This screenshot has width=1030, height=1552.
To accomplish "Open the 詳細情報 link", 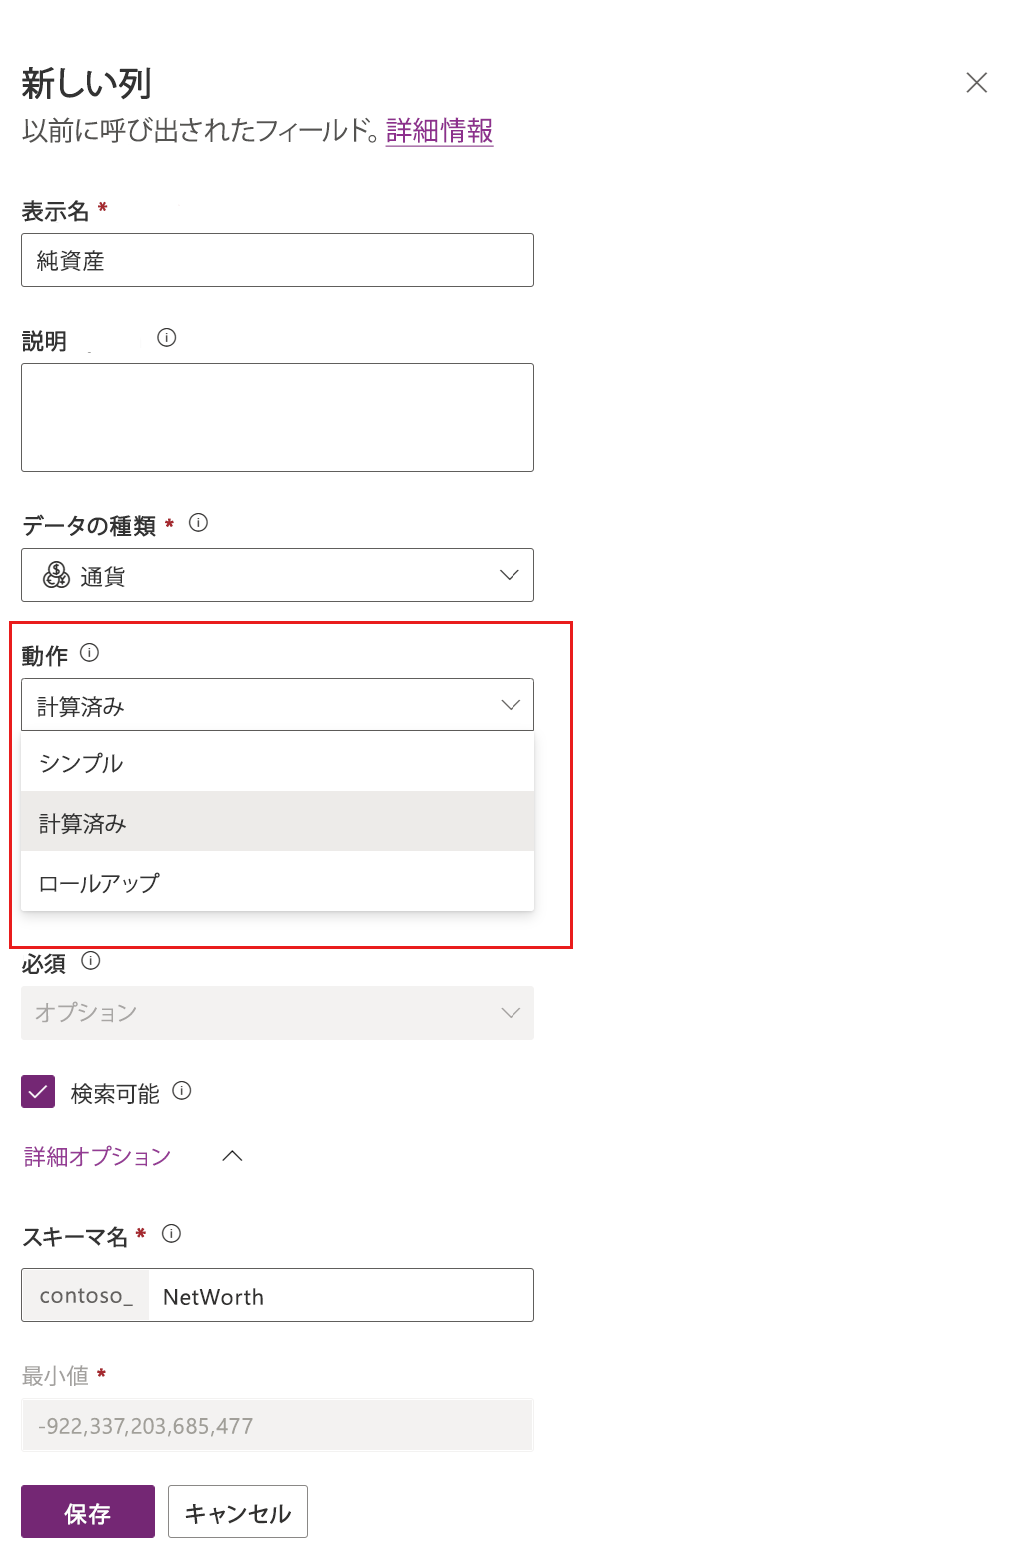I will point(438,130).
